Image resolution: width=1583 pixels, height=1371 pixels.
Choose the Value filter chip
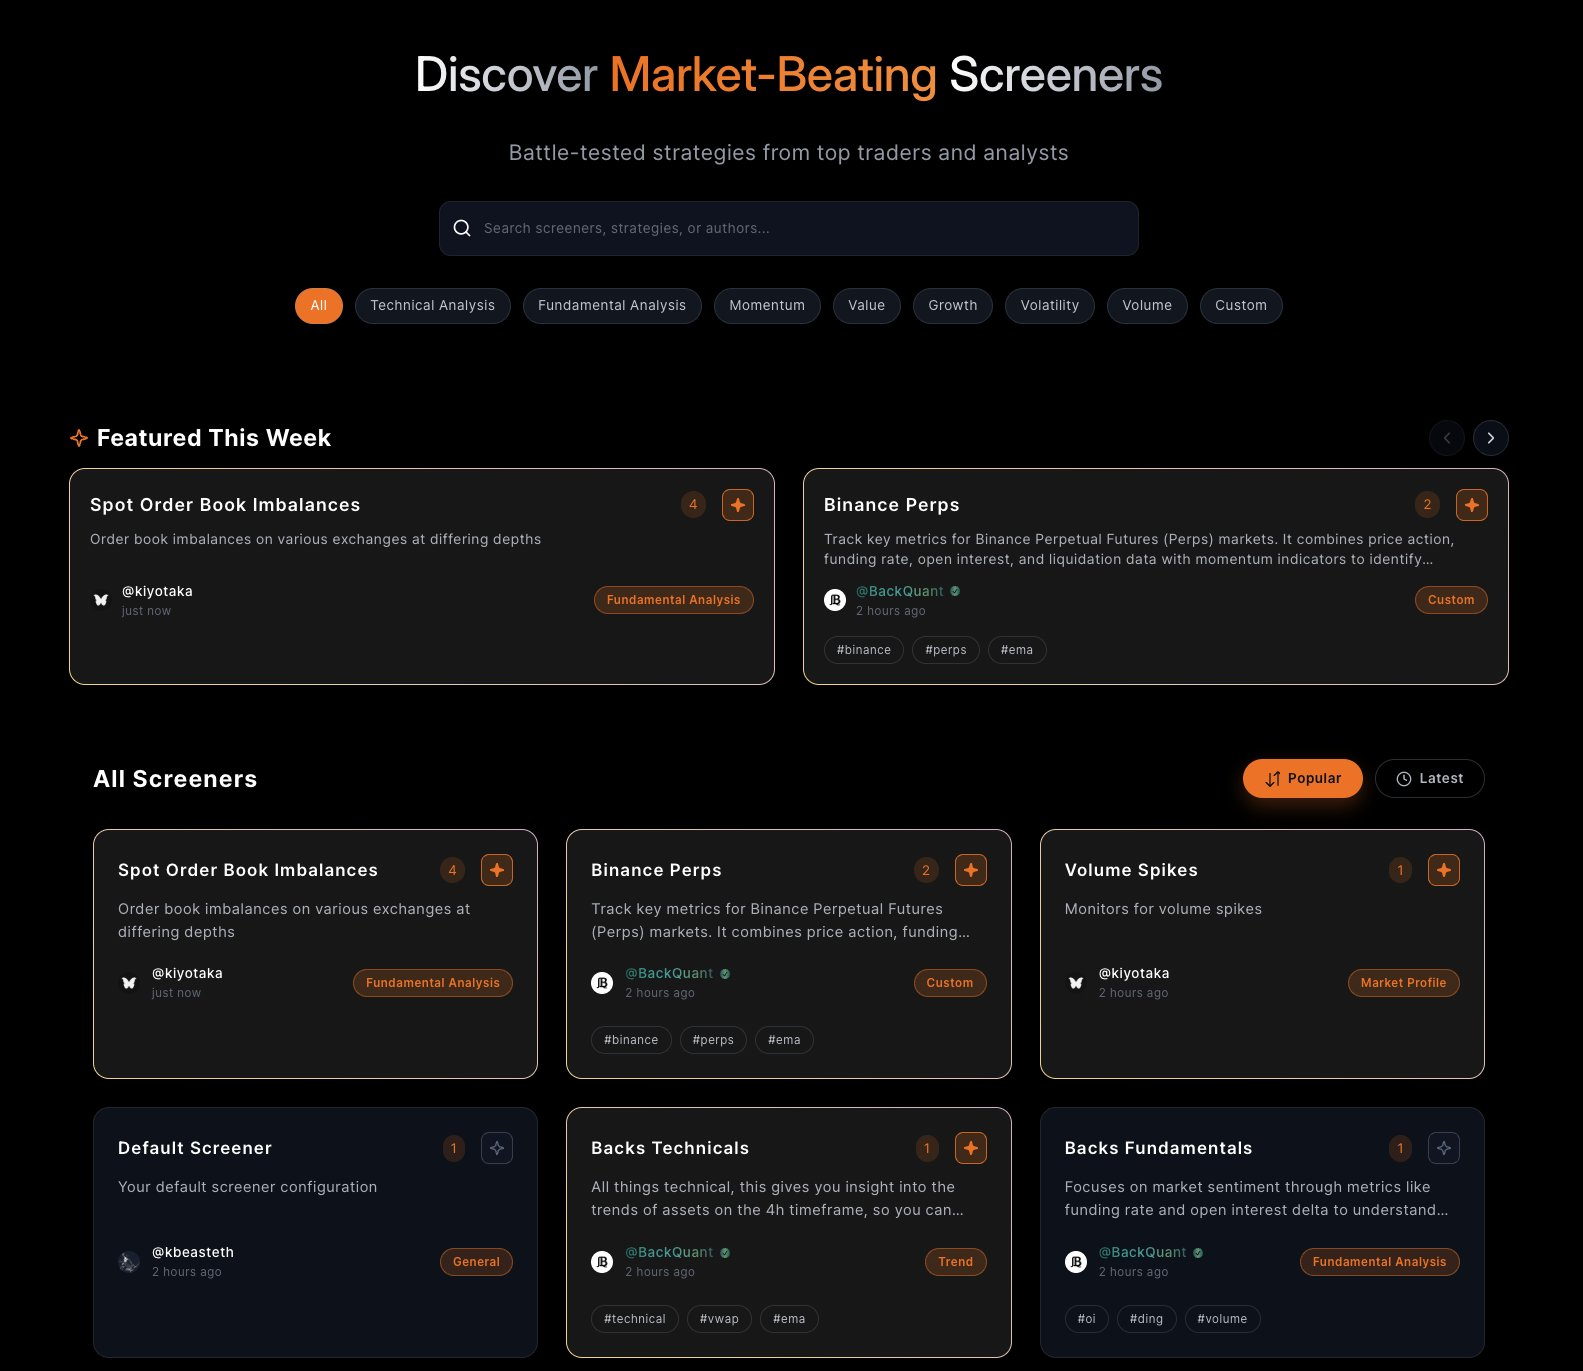click(x=867, y=306)
